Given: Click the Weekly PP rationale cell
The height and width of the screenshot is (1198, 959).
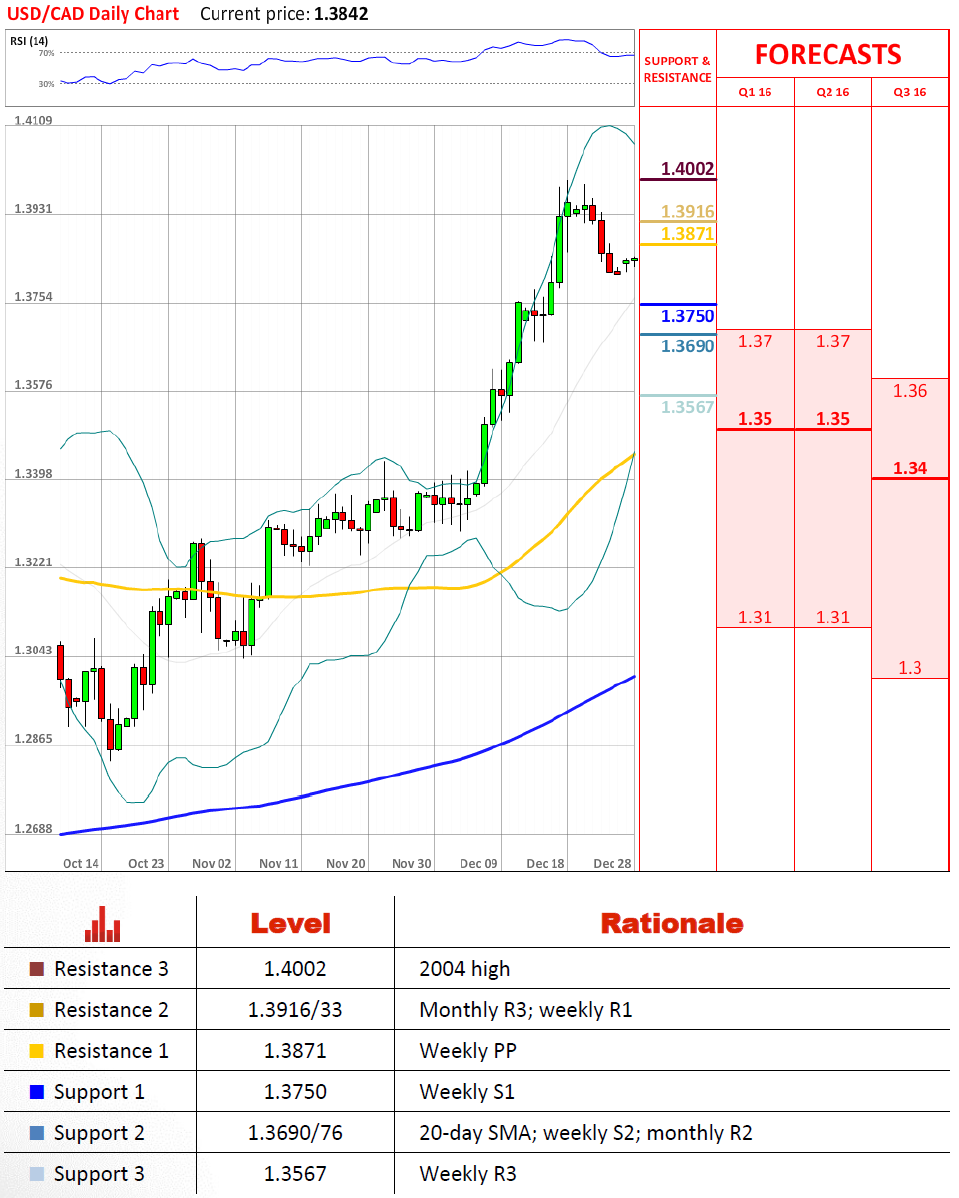Looking at the screenshot, I should click(x=468, y=1051).
